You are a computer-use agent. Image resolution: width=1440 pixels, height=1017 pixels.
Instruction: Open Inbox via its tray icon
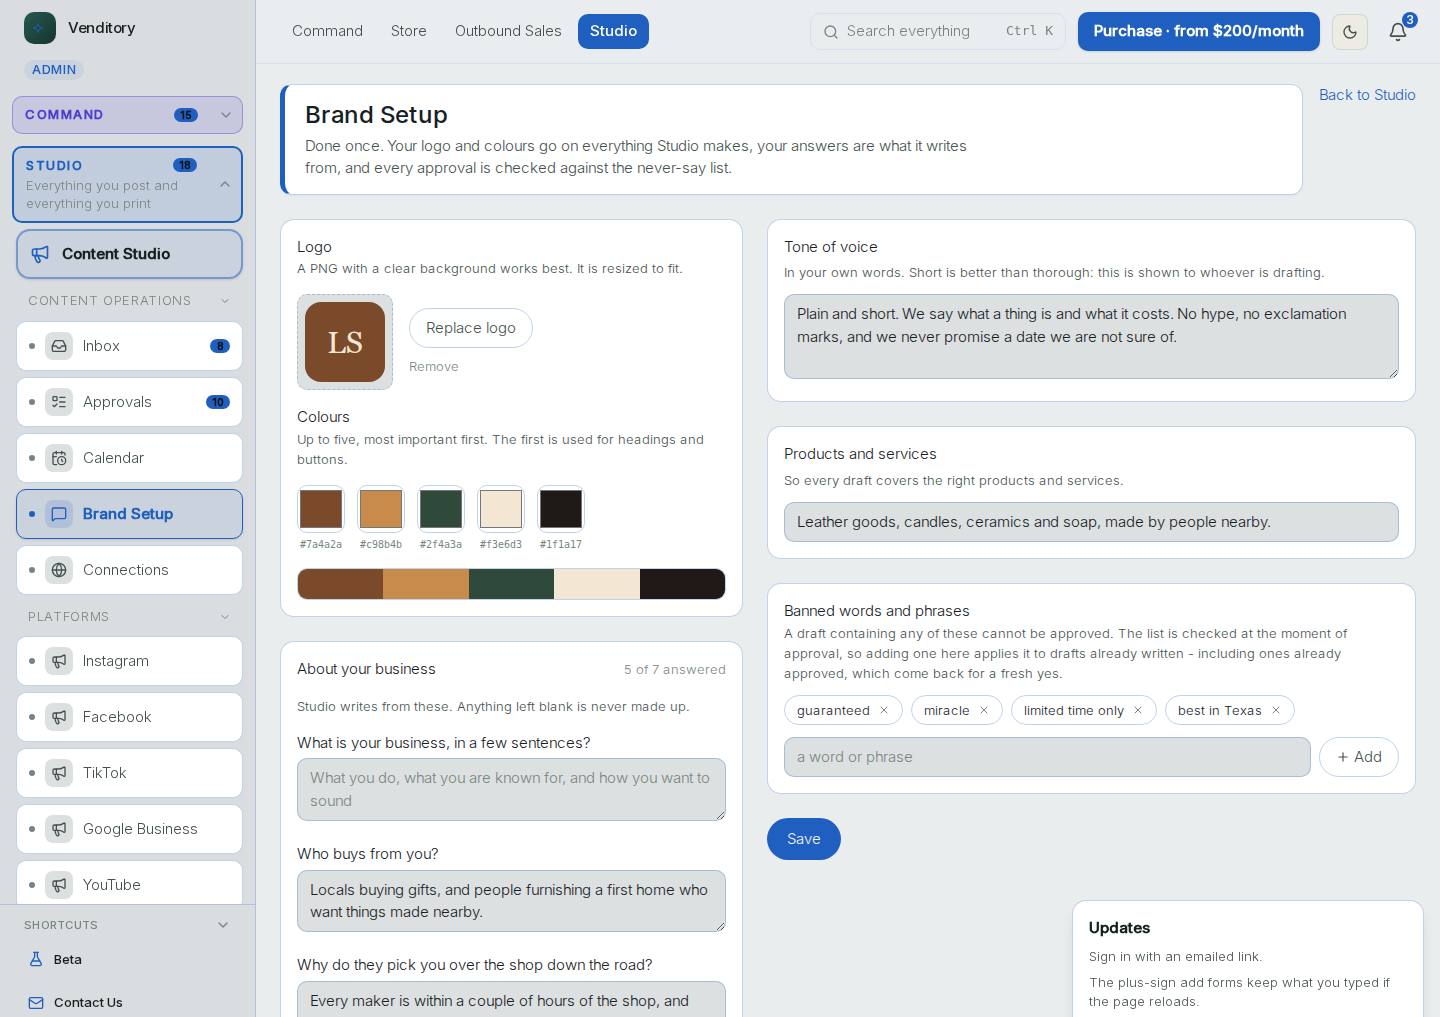coord(59,346)
